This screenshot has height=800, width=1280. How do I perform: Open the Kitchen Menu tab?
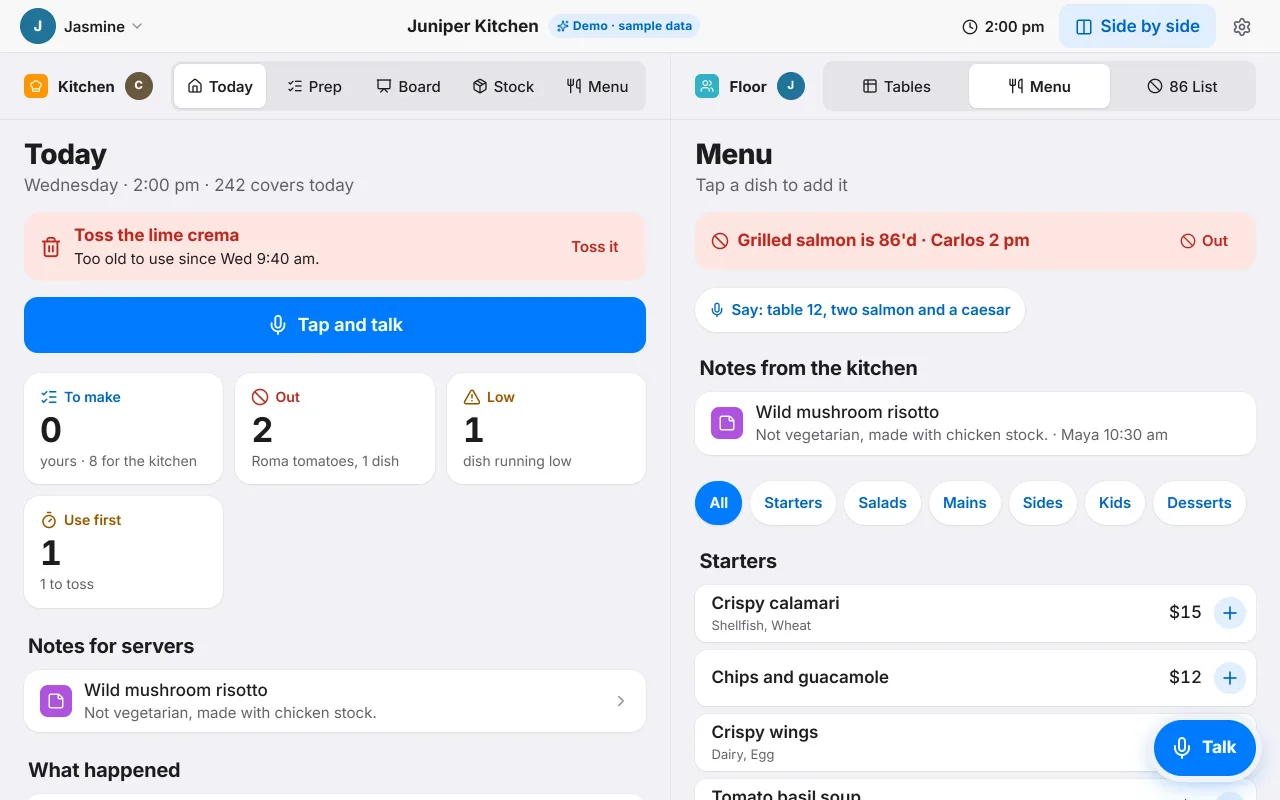[x=597, y=87]
